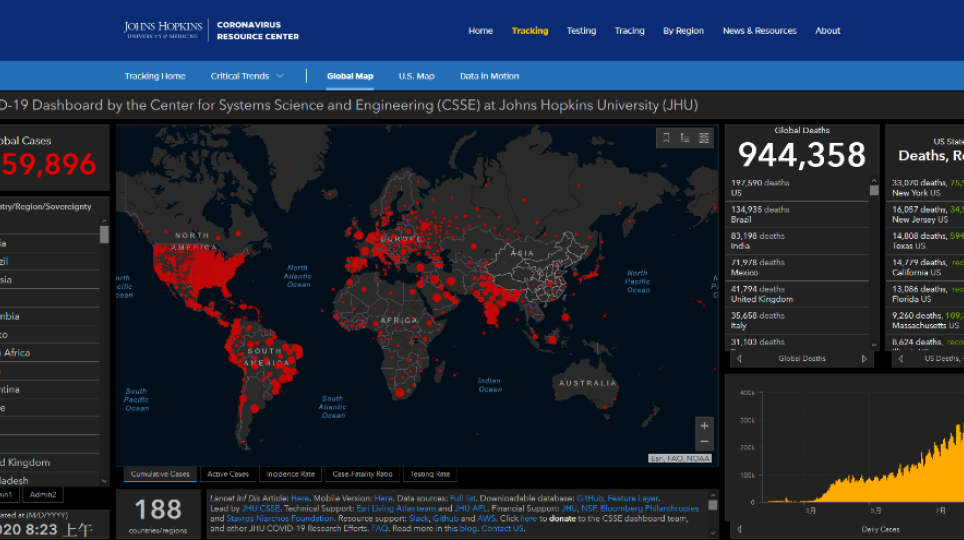Zoom out on the map with minus button
Screen dimensions: 964x540
point(704,442)
